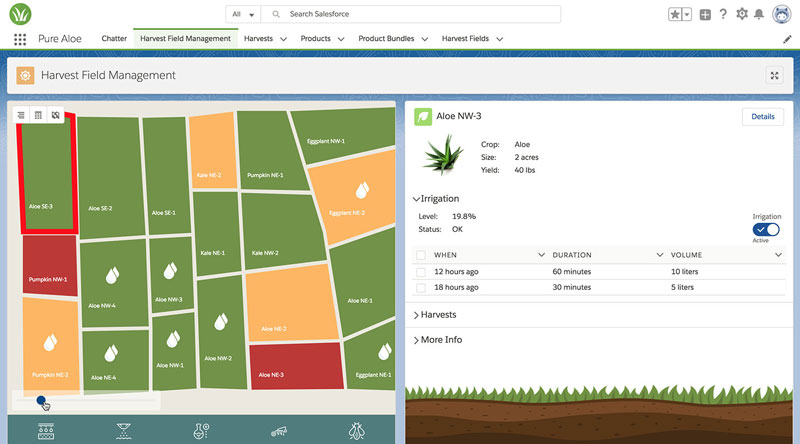Toggle the Irrigation Active switch
The height and width of the screenshot is (444, 800).
coord(766,230)
